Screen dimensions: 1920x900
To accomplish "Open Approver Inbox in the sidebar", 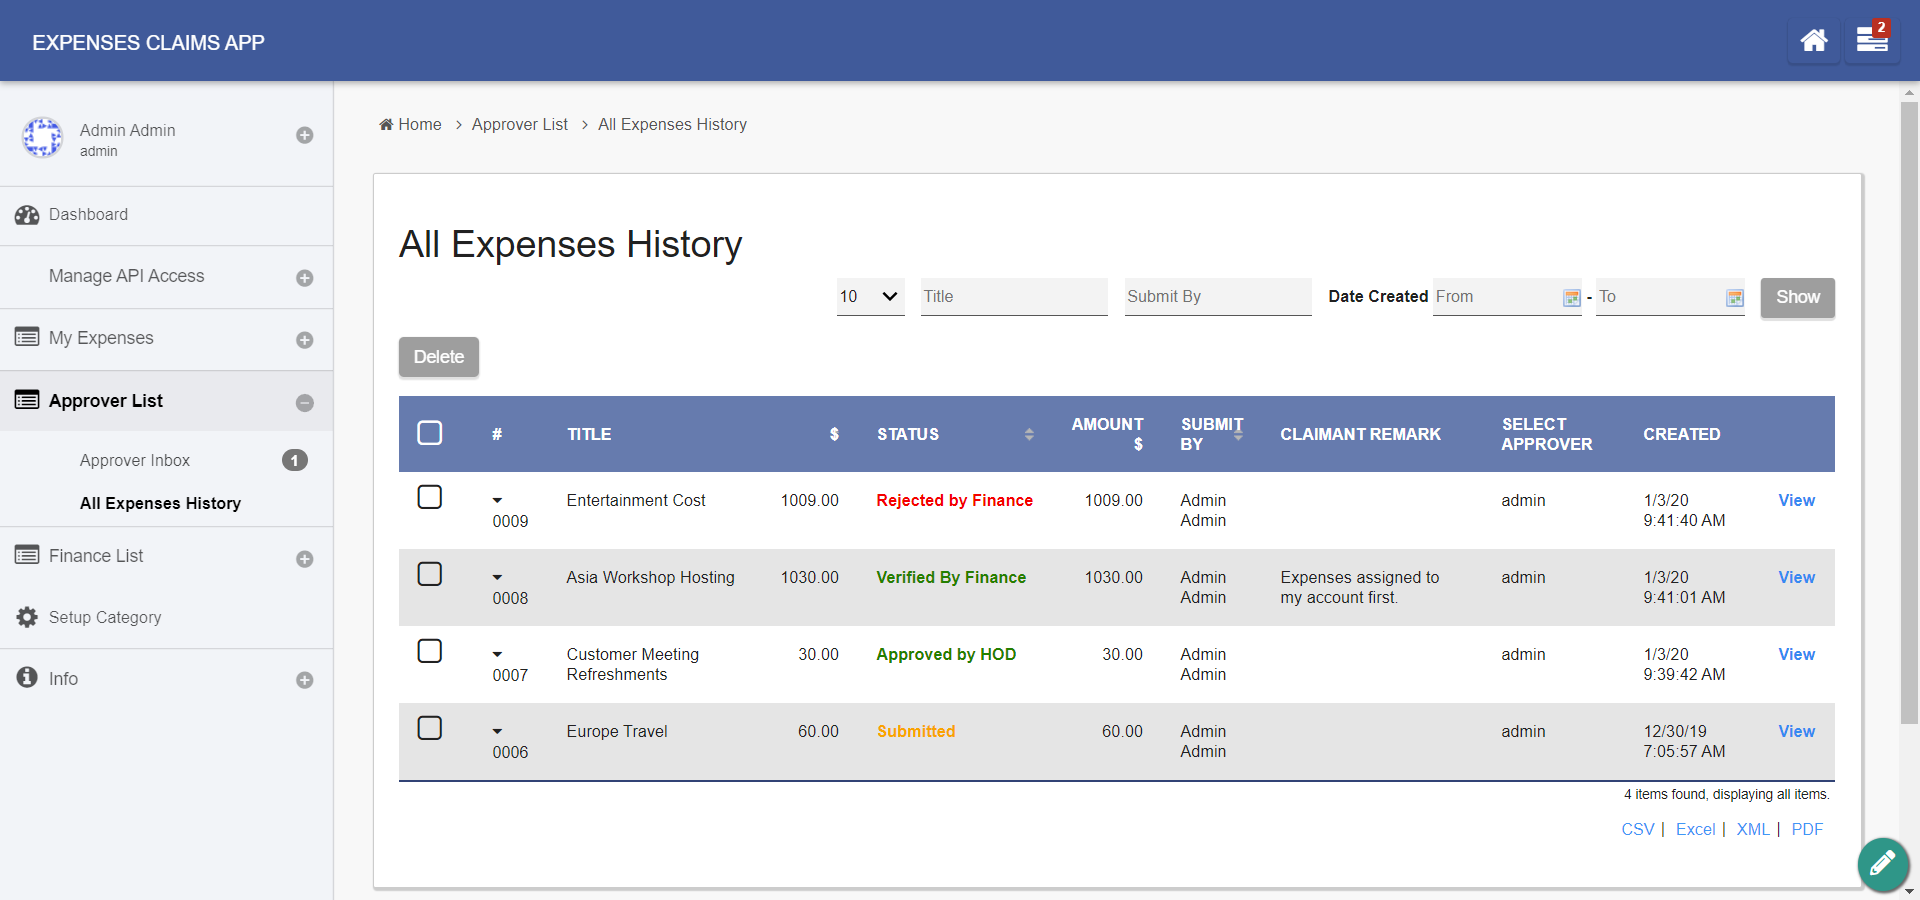I will [135, 461].
